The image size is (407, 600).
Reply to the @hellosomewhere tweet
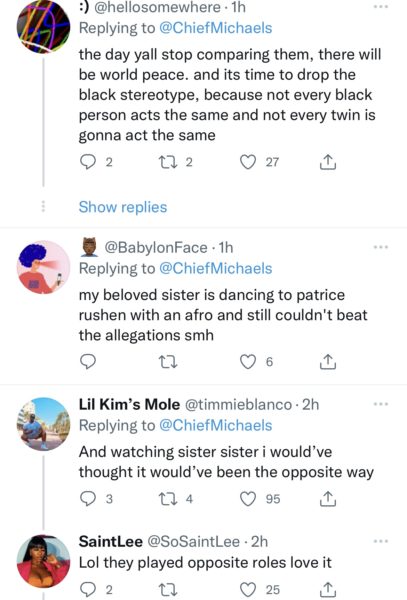[x=88, y=162]
